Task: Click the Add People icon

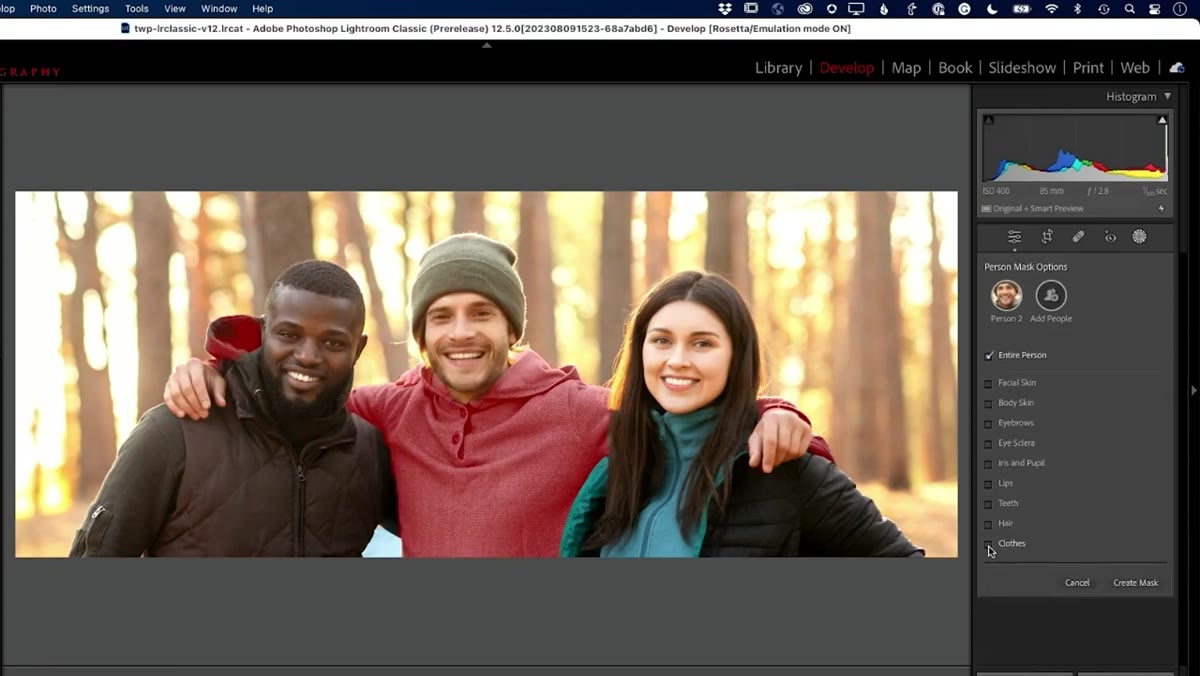Action: click(x=1051, y=295)
